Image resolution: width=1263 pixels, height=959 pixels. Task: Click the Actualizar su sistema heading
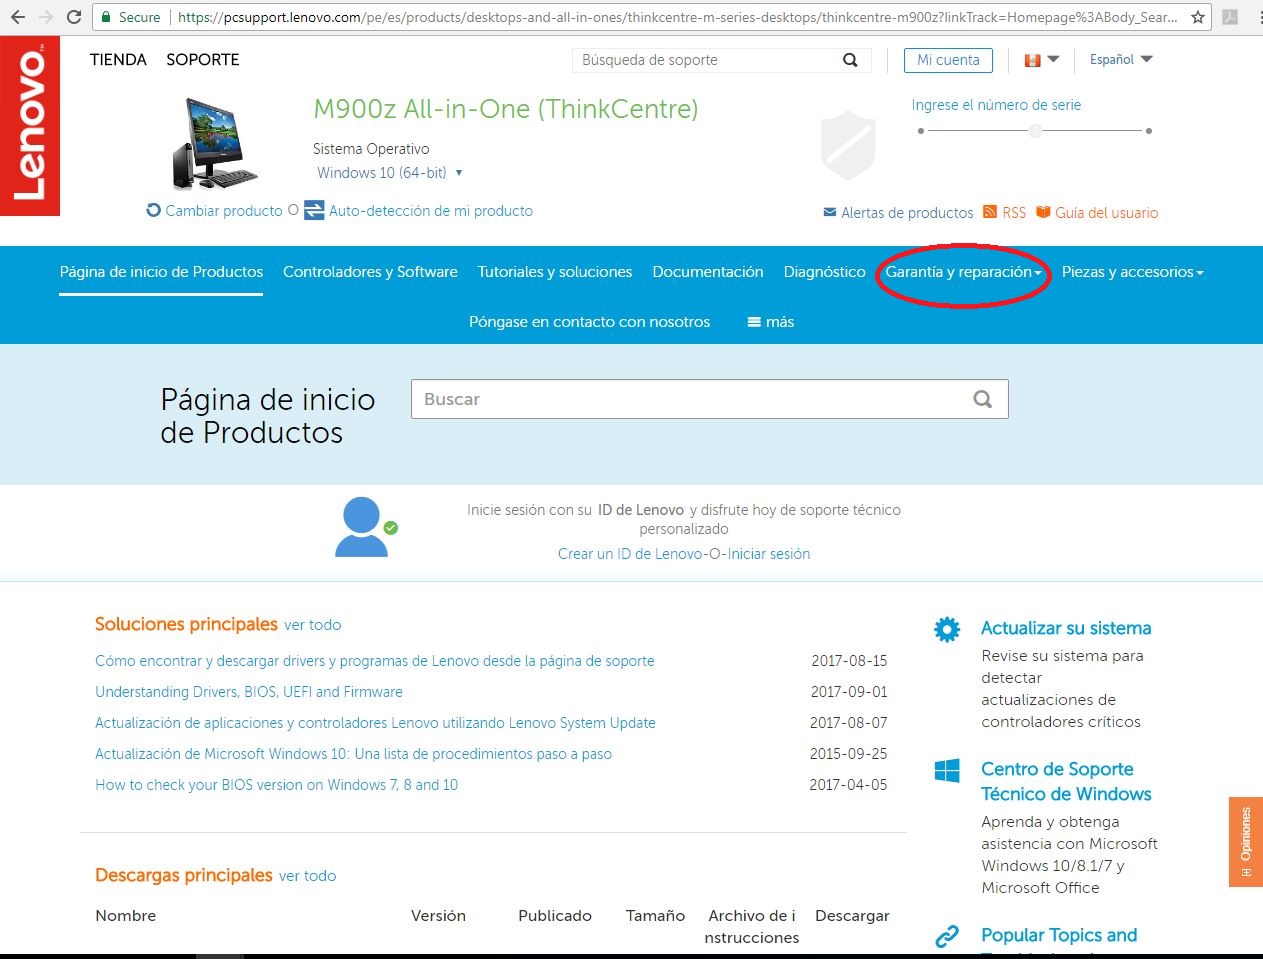coord(1066,628)
